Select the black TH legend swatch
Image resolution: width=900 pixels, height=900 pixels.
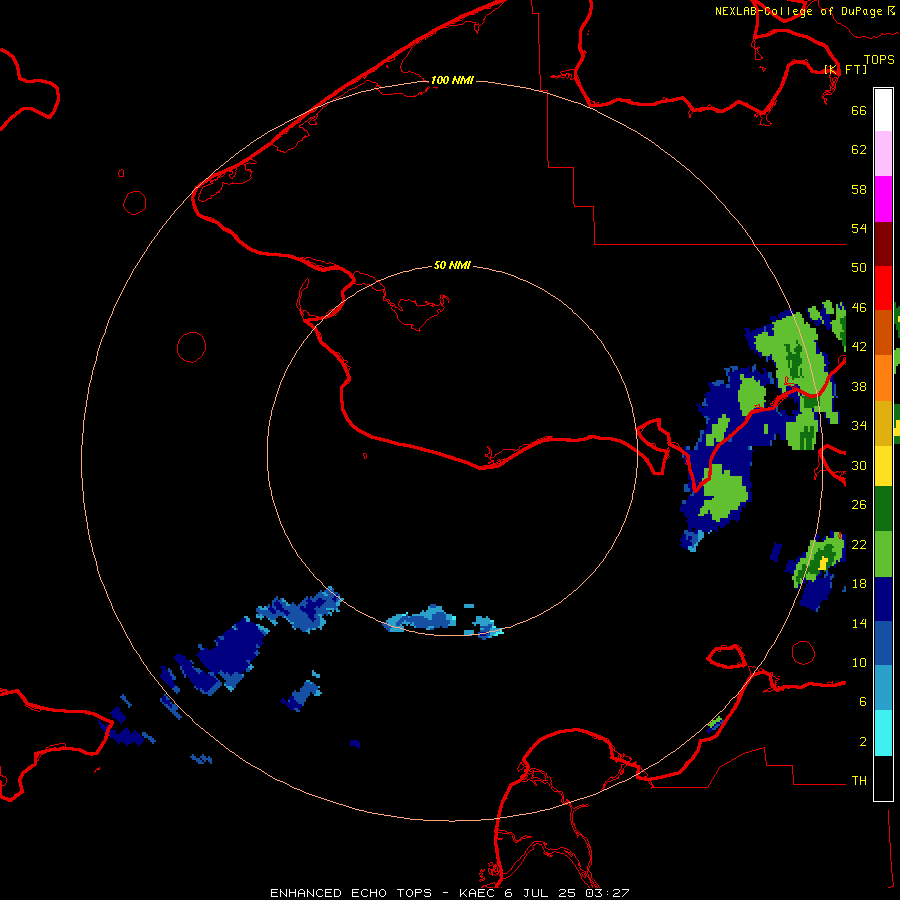[x=883, y=778]
